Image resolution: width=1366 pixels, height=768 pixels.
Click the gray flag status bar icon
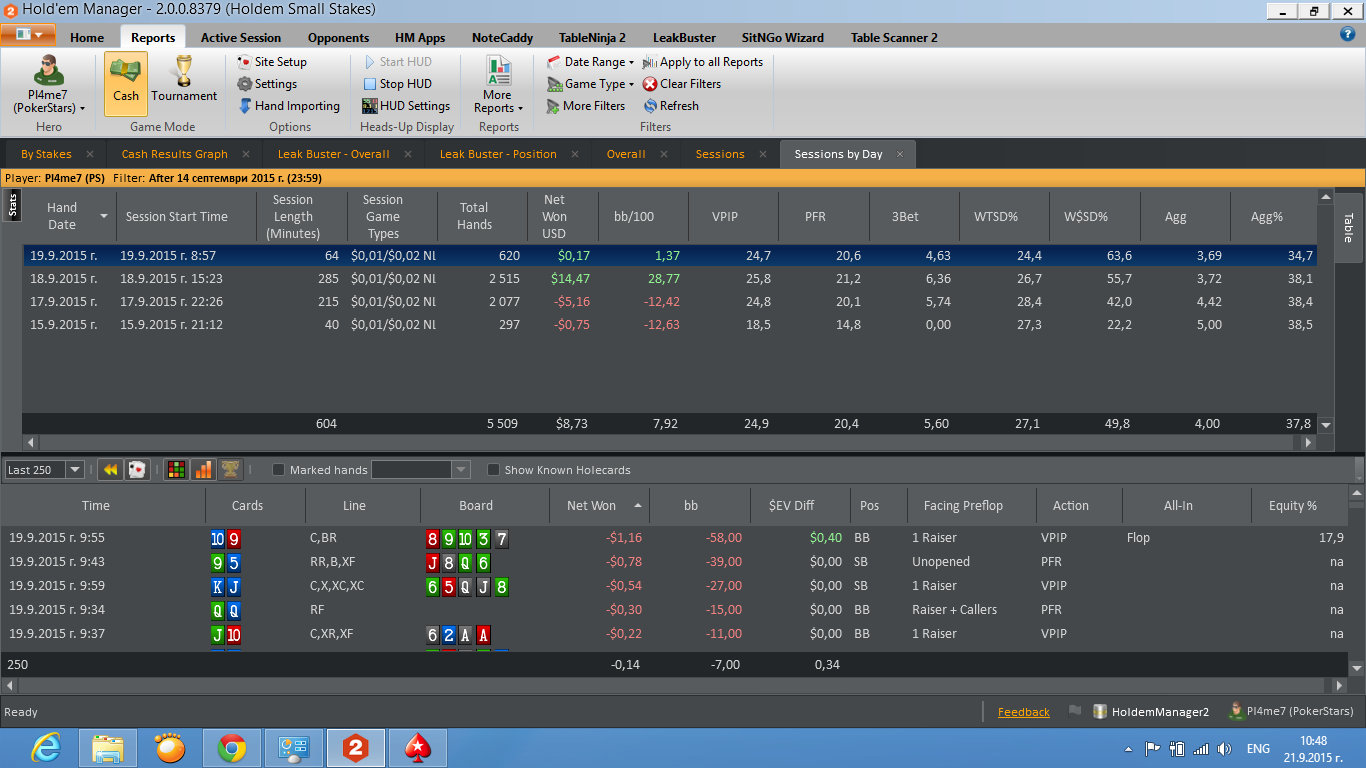[x=1075, y=711]
